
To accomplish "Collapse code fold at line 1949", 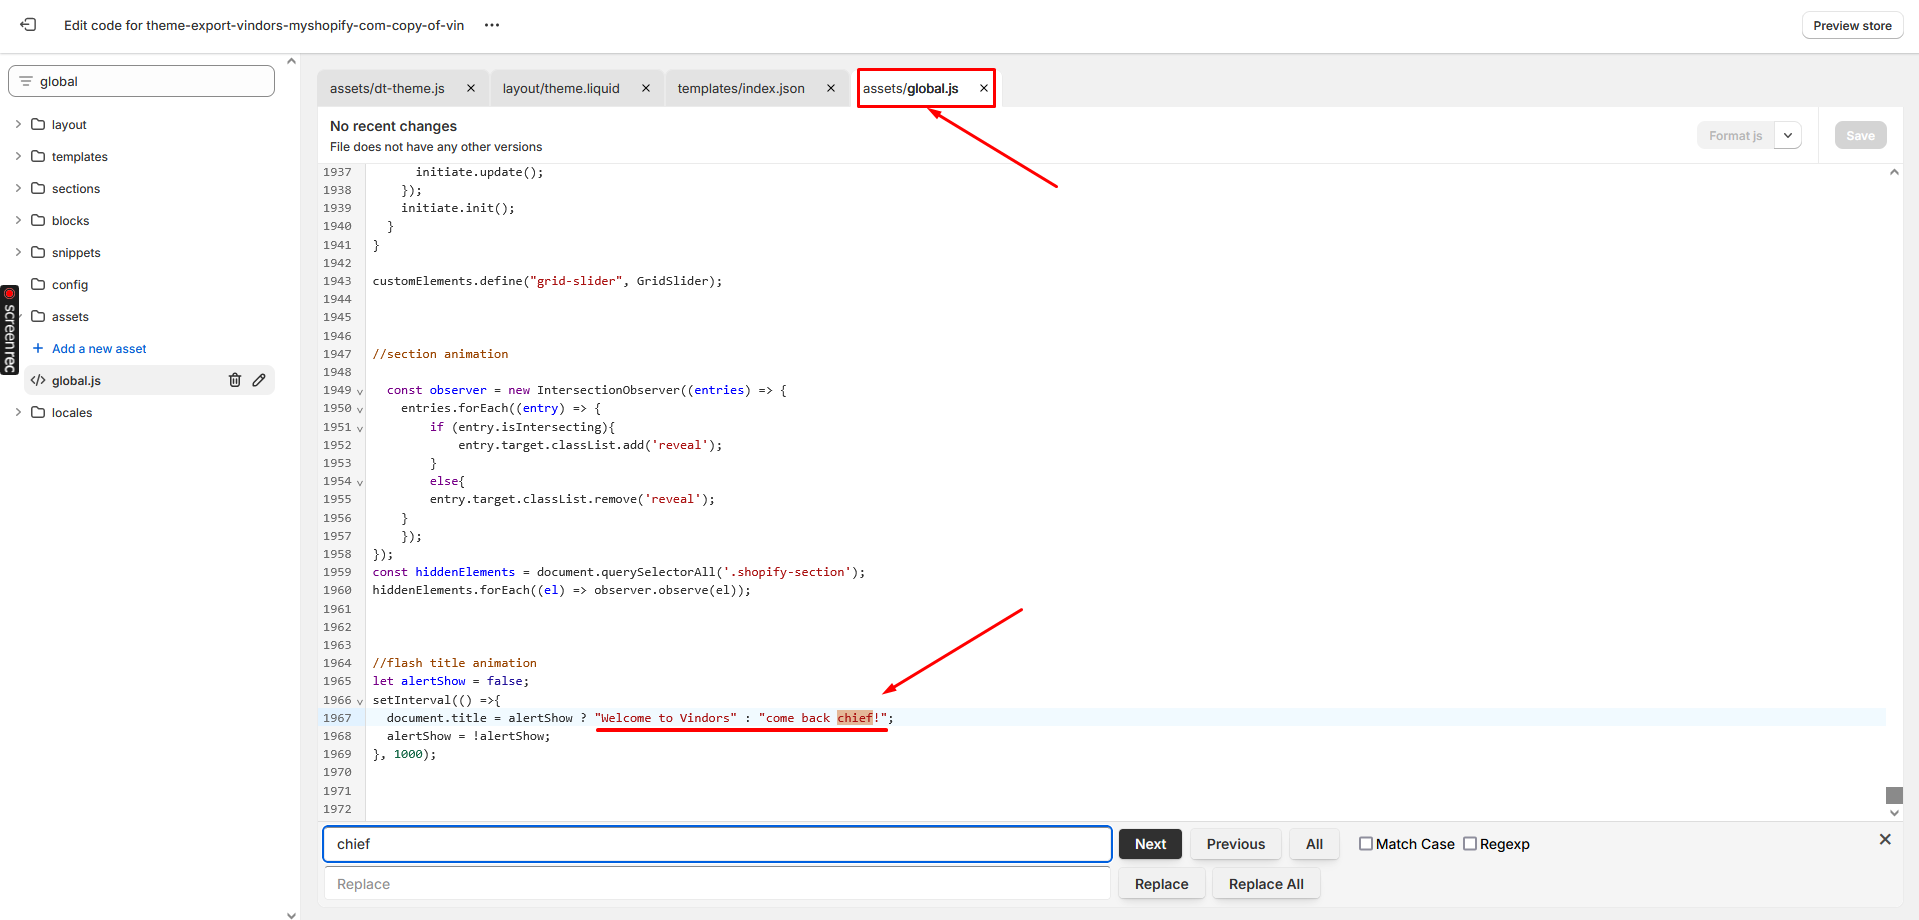I will coord(360,391).
